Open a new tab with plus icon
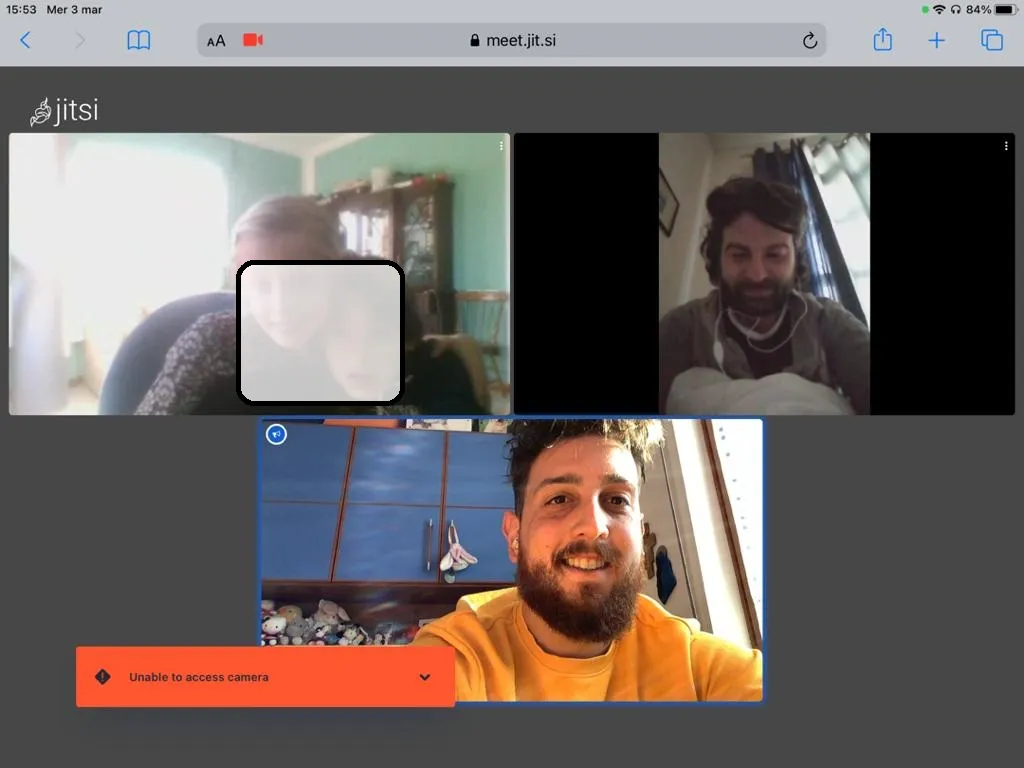This screenshot has width=1024, height=768. click(x=937, y=40)
